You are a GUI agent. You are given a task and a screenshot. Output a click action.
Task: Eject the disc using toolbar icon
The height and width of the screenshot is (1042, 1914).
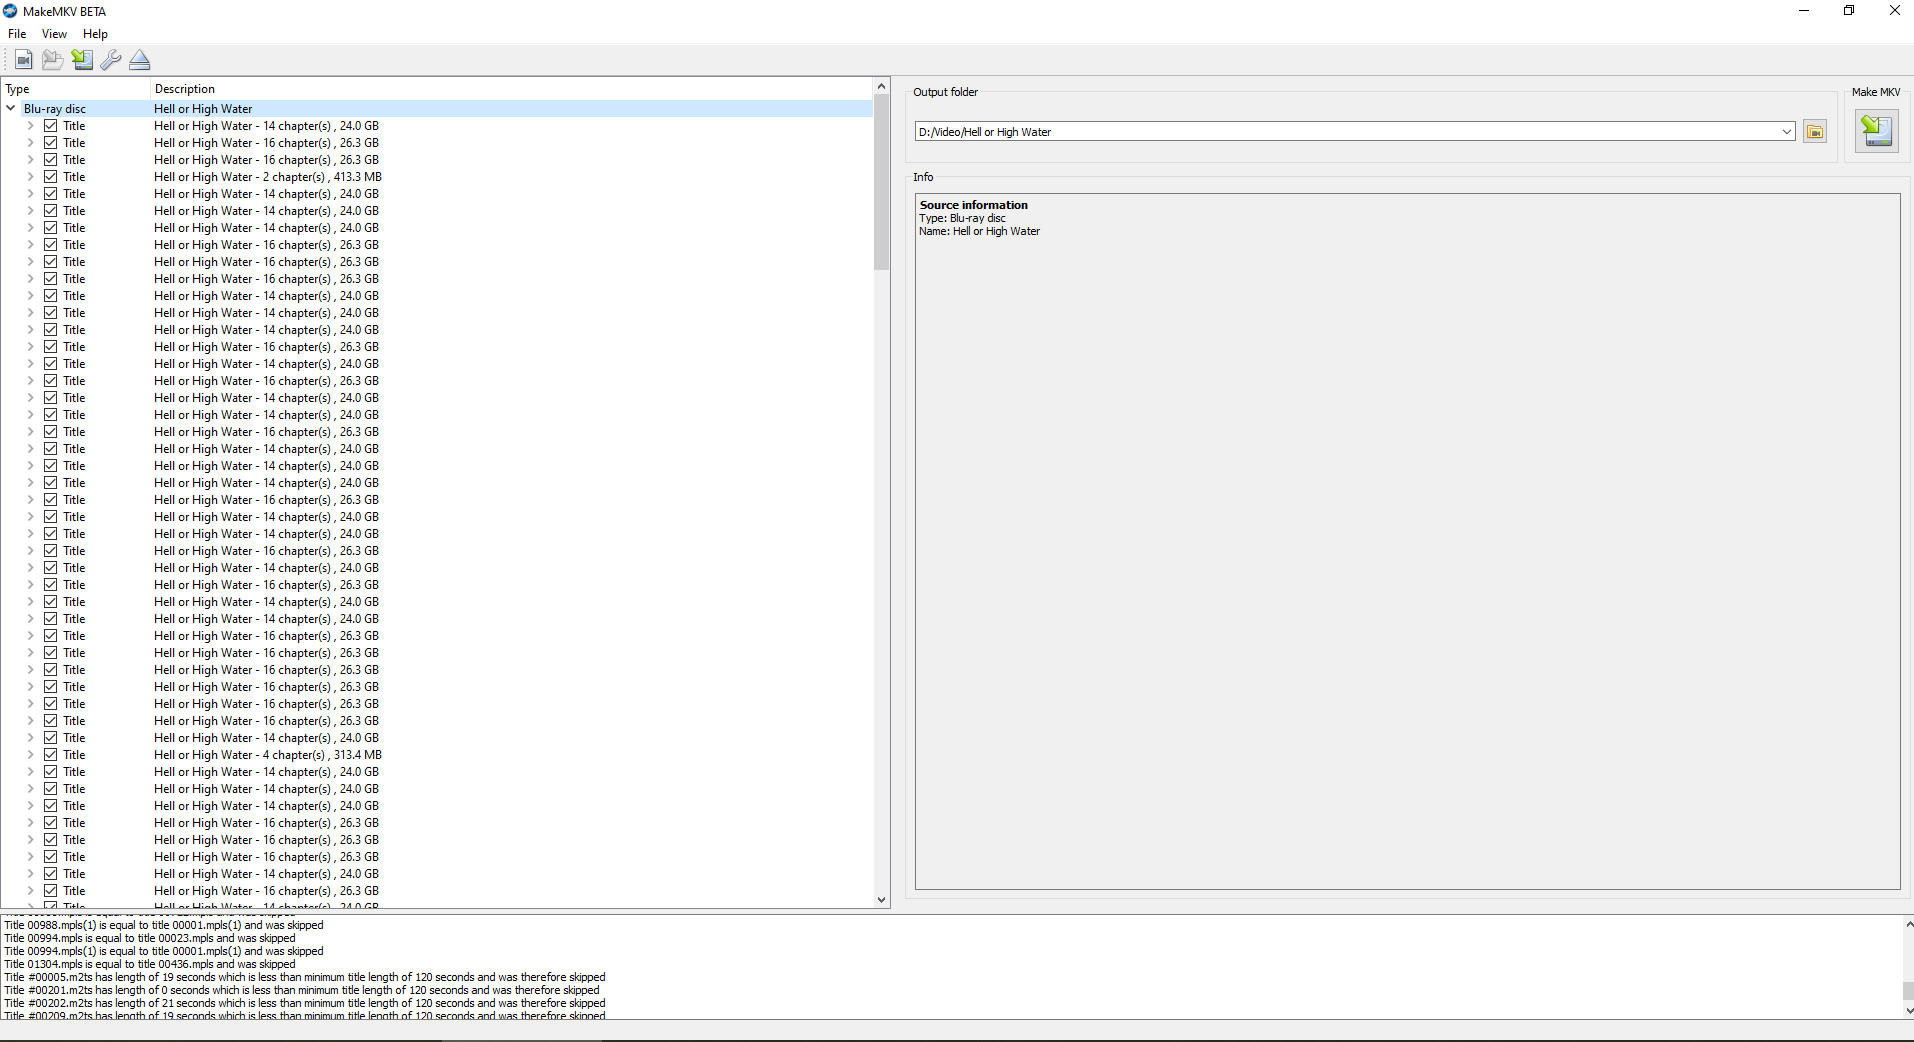(140, 60)
